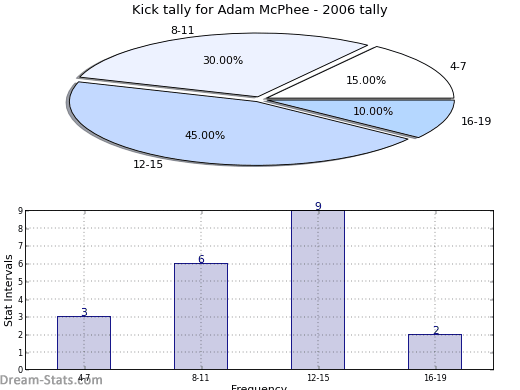Screen dimensions: 520x390
Task: Click the 12-15 x-axis tick label
Action: (318, 378)
